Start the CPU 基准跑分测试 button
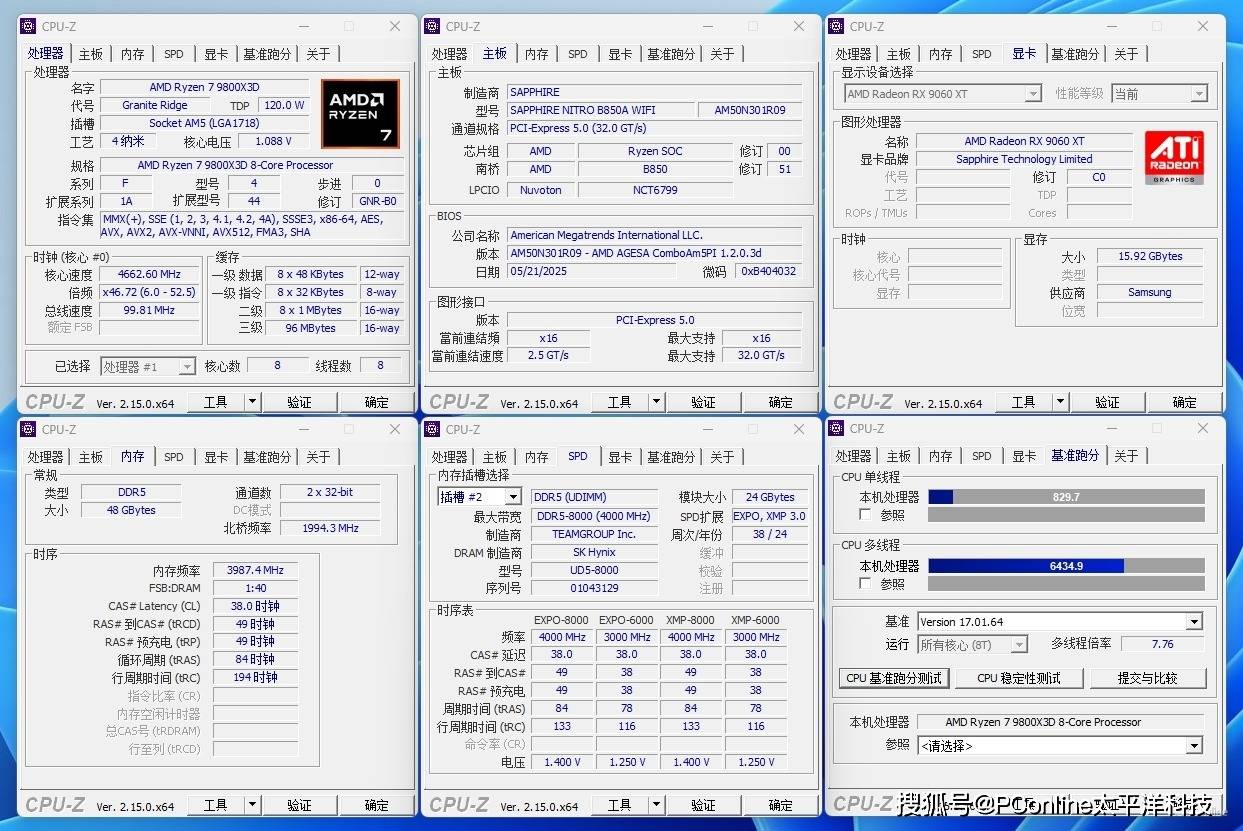Screen dimensions: 1243x831 (x=893, y=678)
